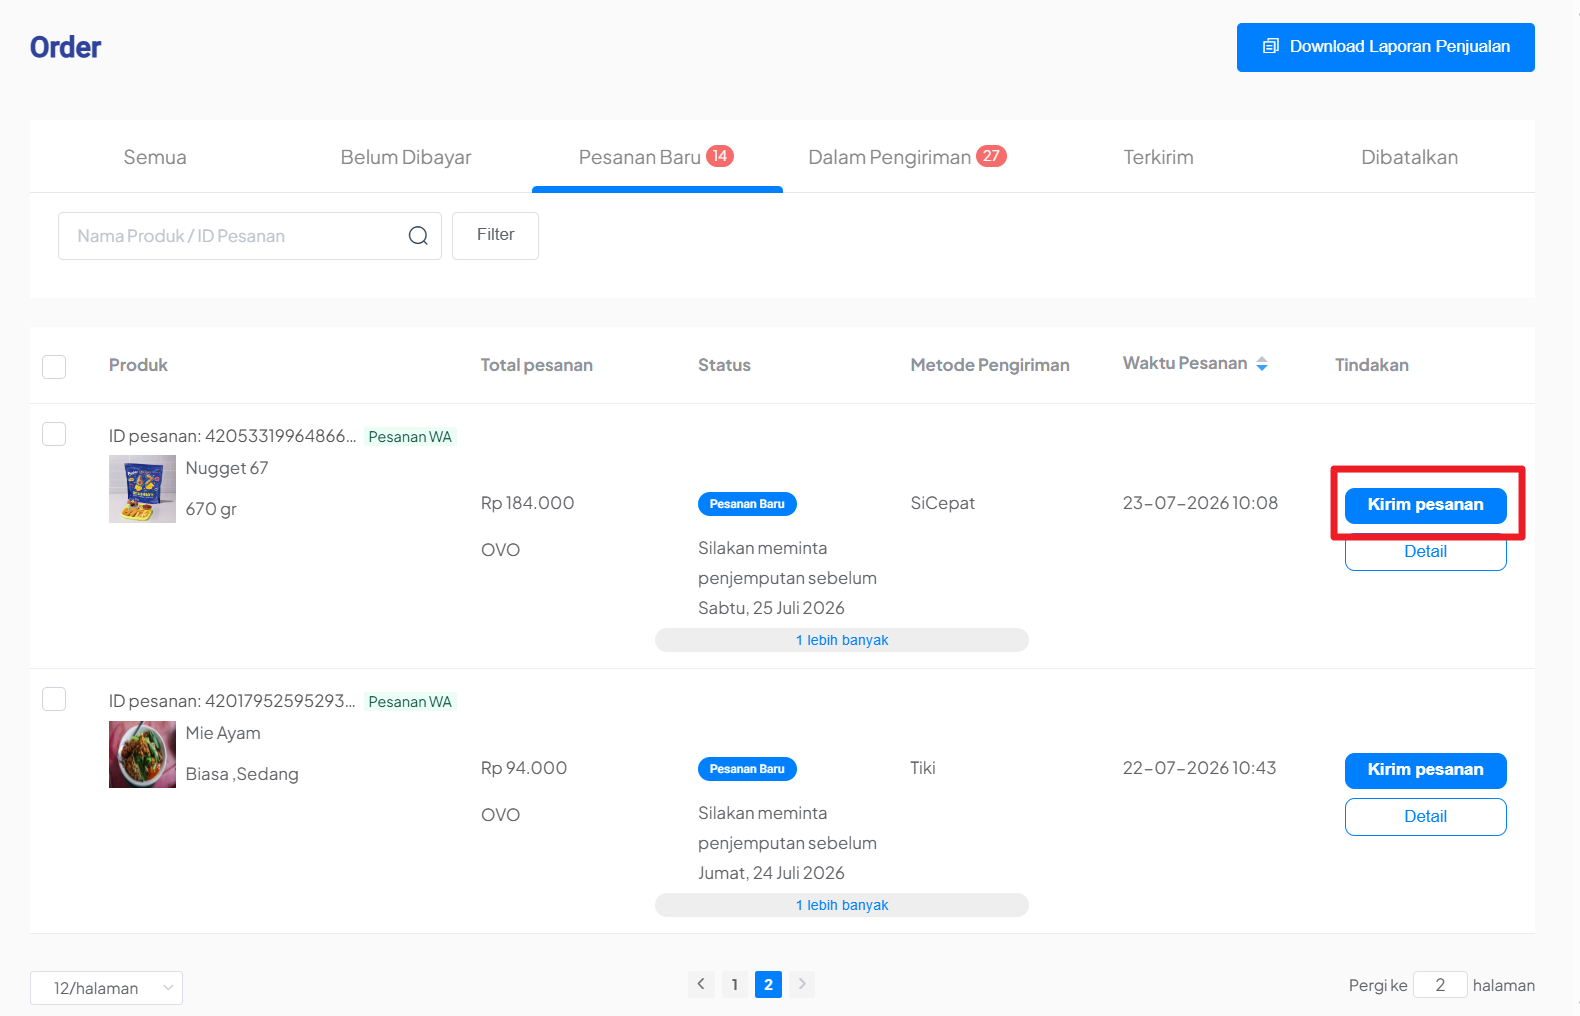
Task: Select all orders header checkbox
Action: pyautogui.click(x=54, y=366)
